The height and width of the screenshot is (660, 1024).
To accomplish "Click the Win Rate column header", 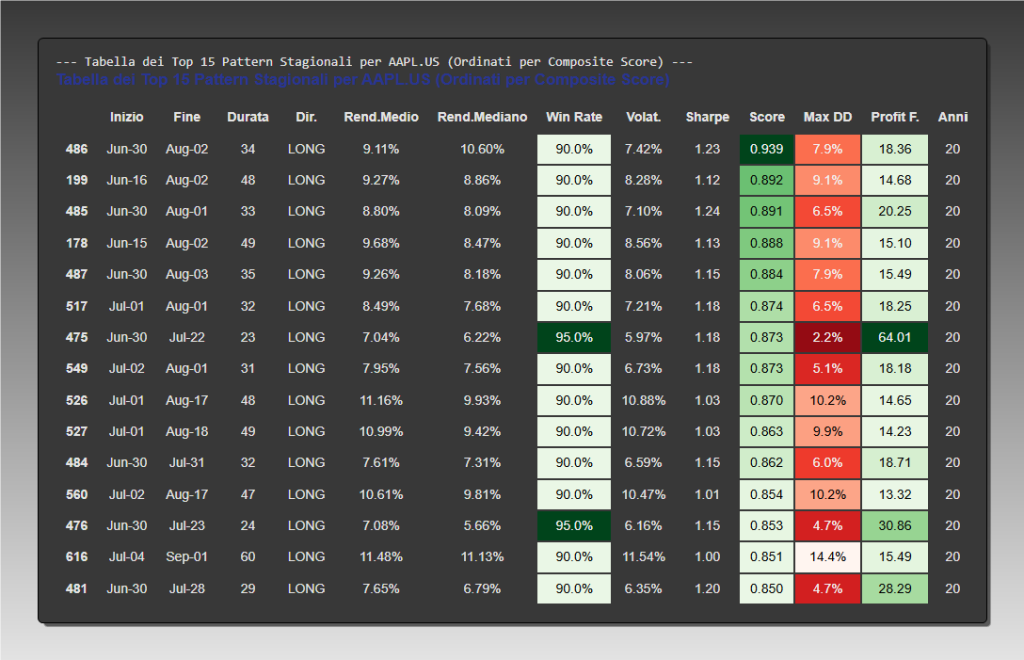I will (x=574, y=117).
